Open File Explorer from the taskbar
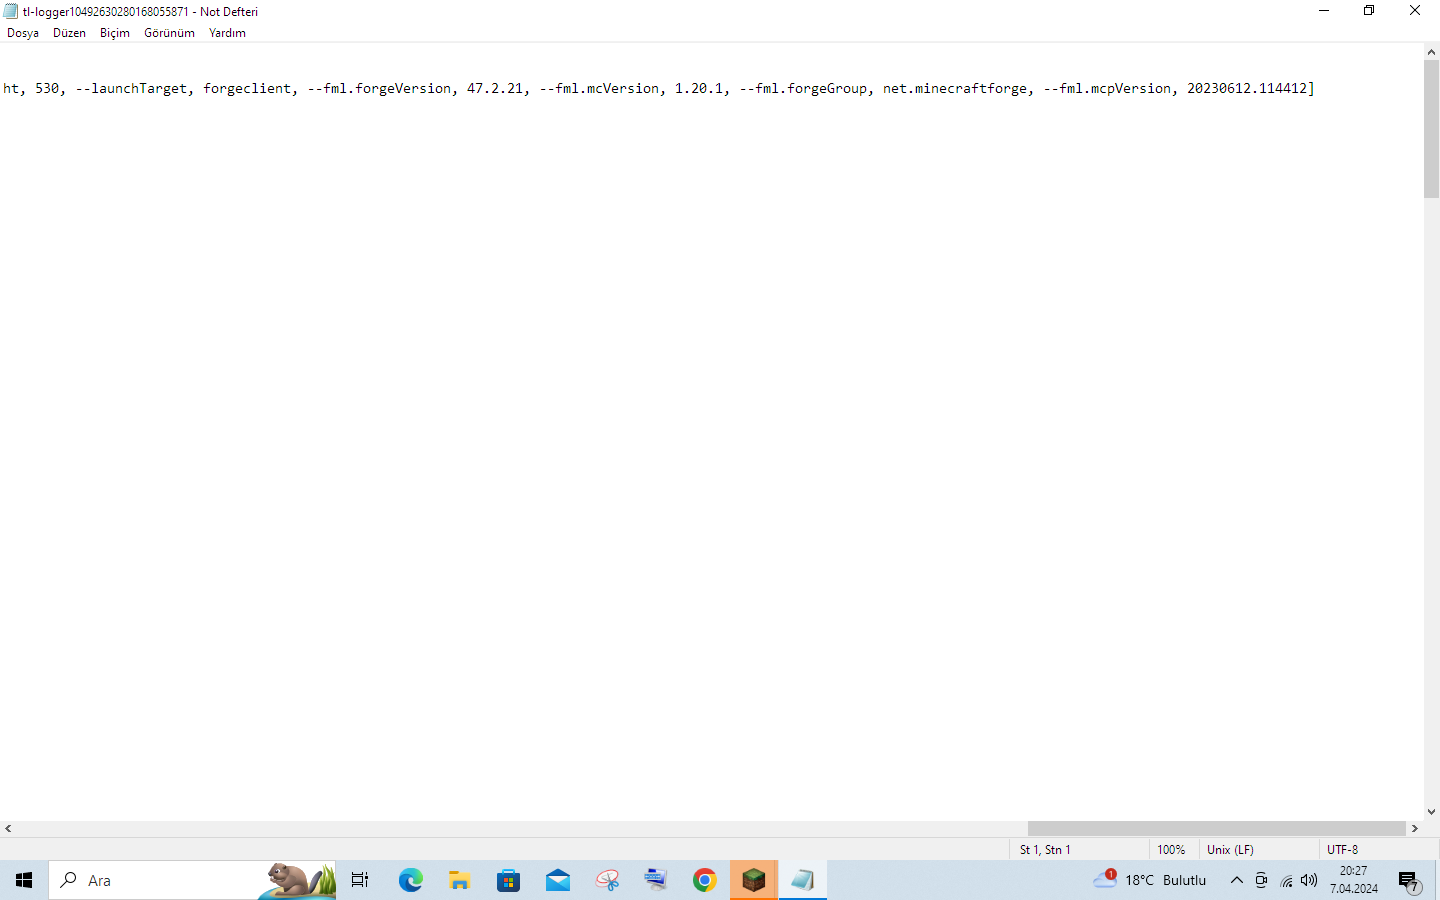The width and height of the screenshot is (1440, 900). point(459,880)
